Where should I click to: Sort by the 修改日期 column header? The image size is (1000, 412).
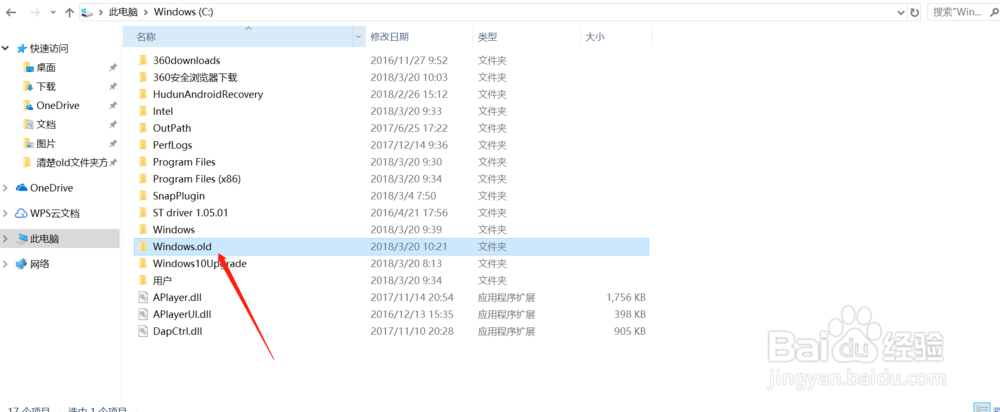pos(419,37)
